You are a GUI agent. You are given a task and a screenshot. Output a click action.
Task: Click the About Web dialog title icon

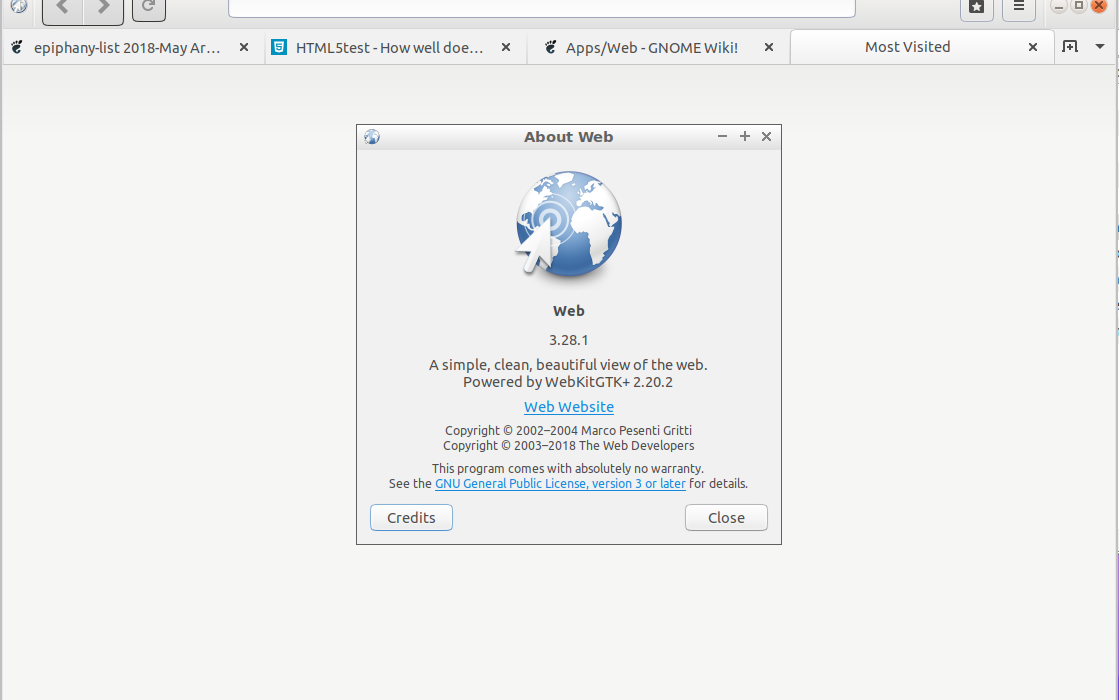pyautogui.click(x=372, y=136)
